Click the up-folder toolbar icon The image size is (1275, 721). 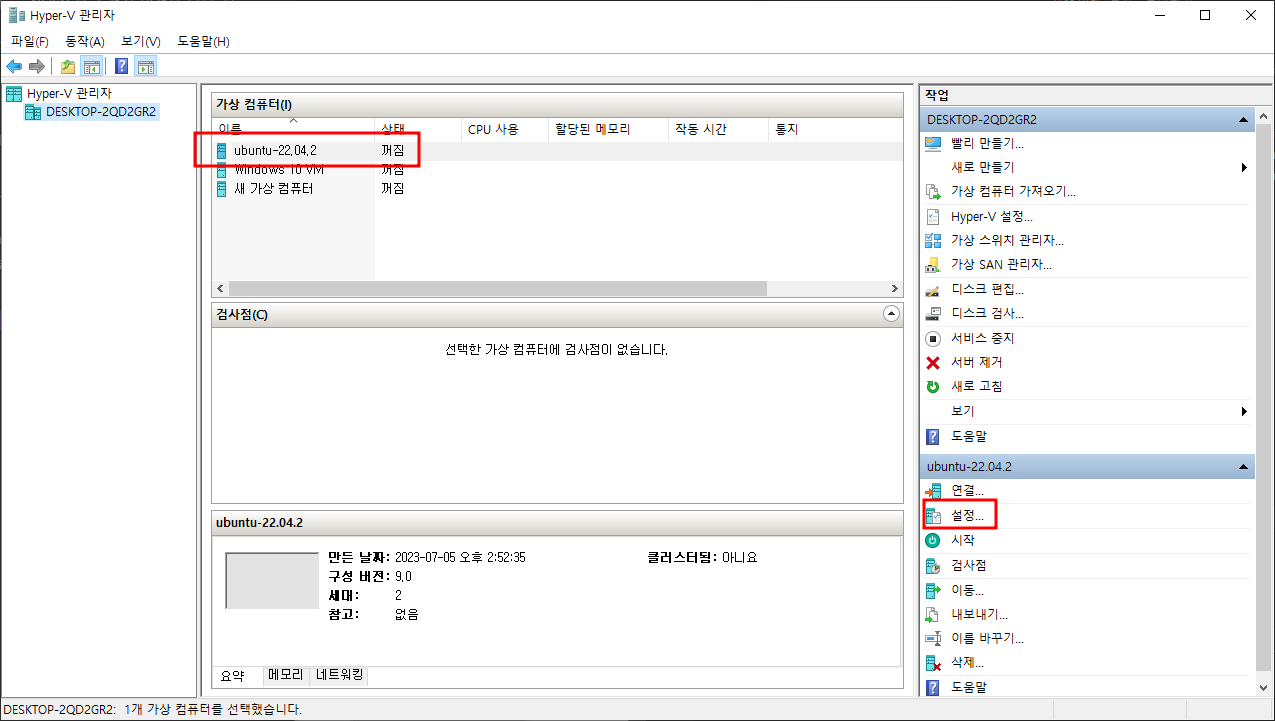point(67,67)
